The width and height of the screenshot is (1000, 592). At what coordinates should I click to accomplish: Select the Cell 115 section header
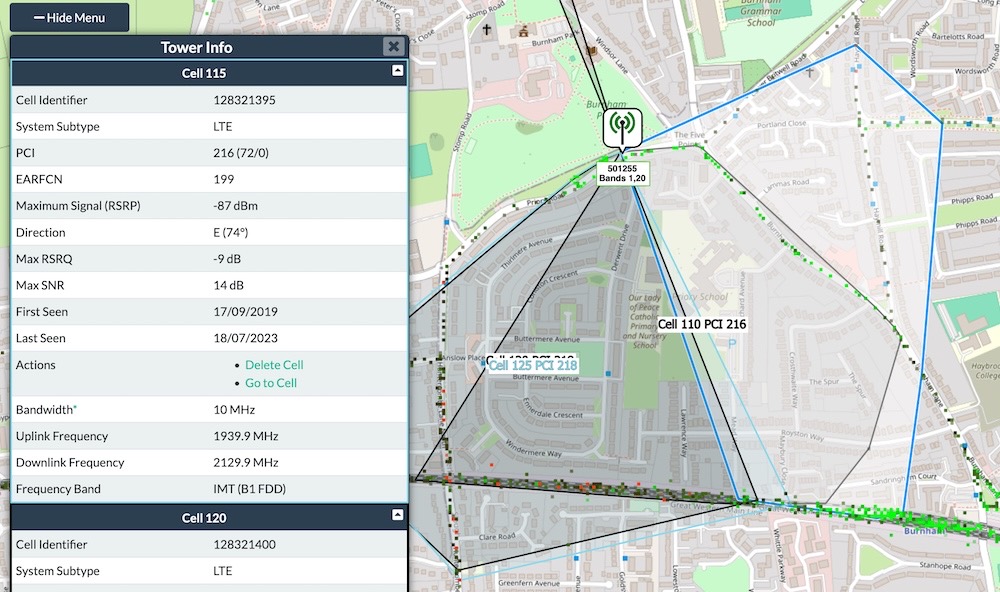tap(203, 72)
